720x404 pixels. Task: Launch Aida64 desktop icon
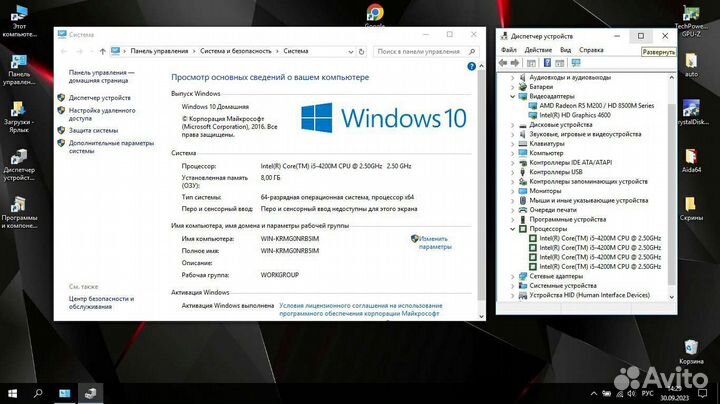[691, 161]
